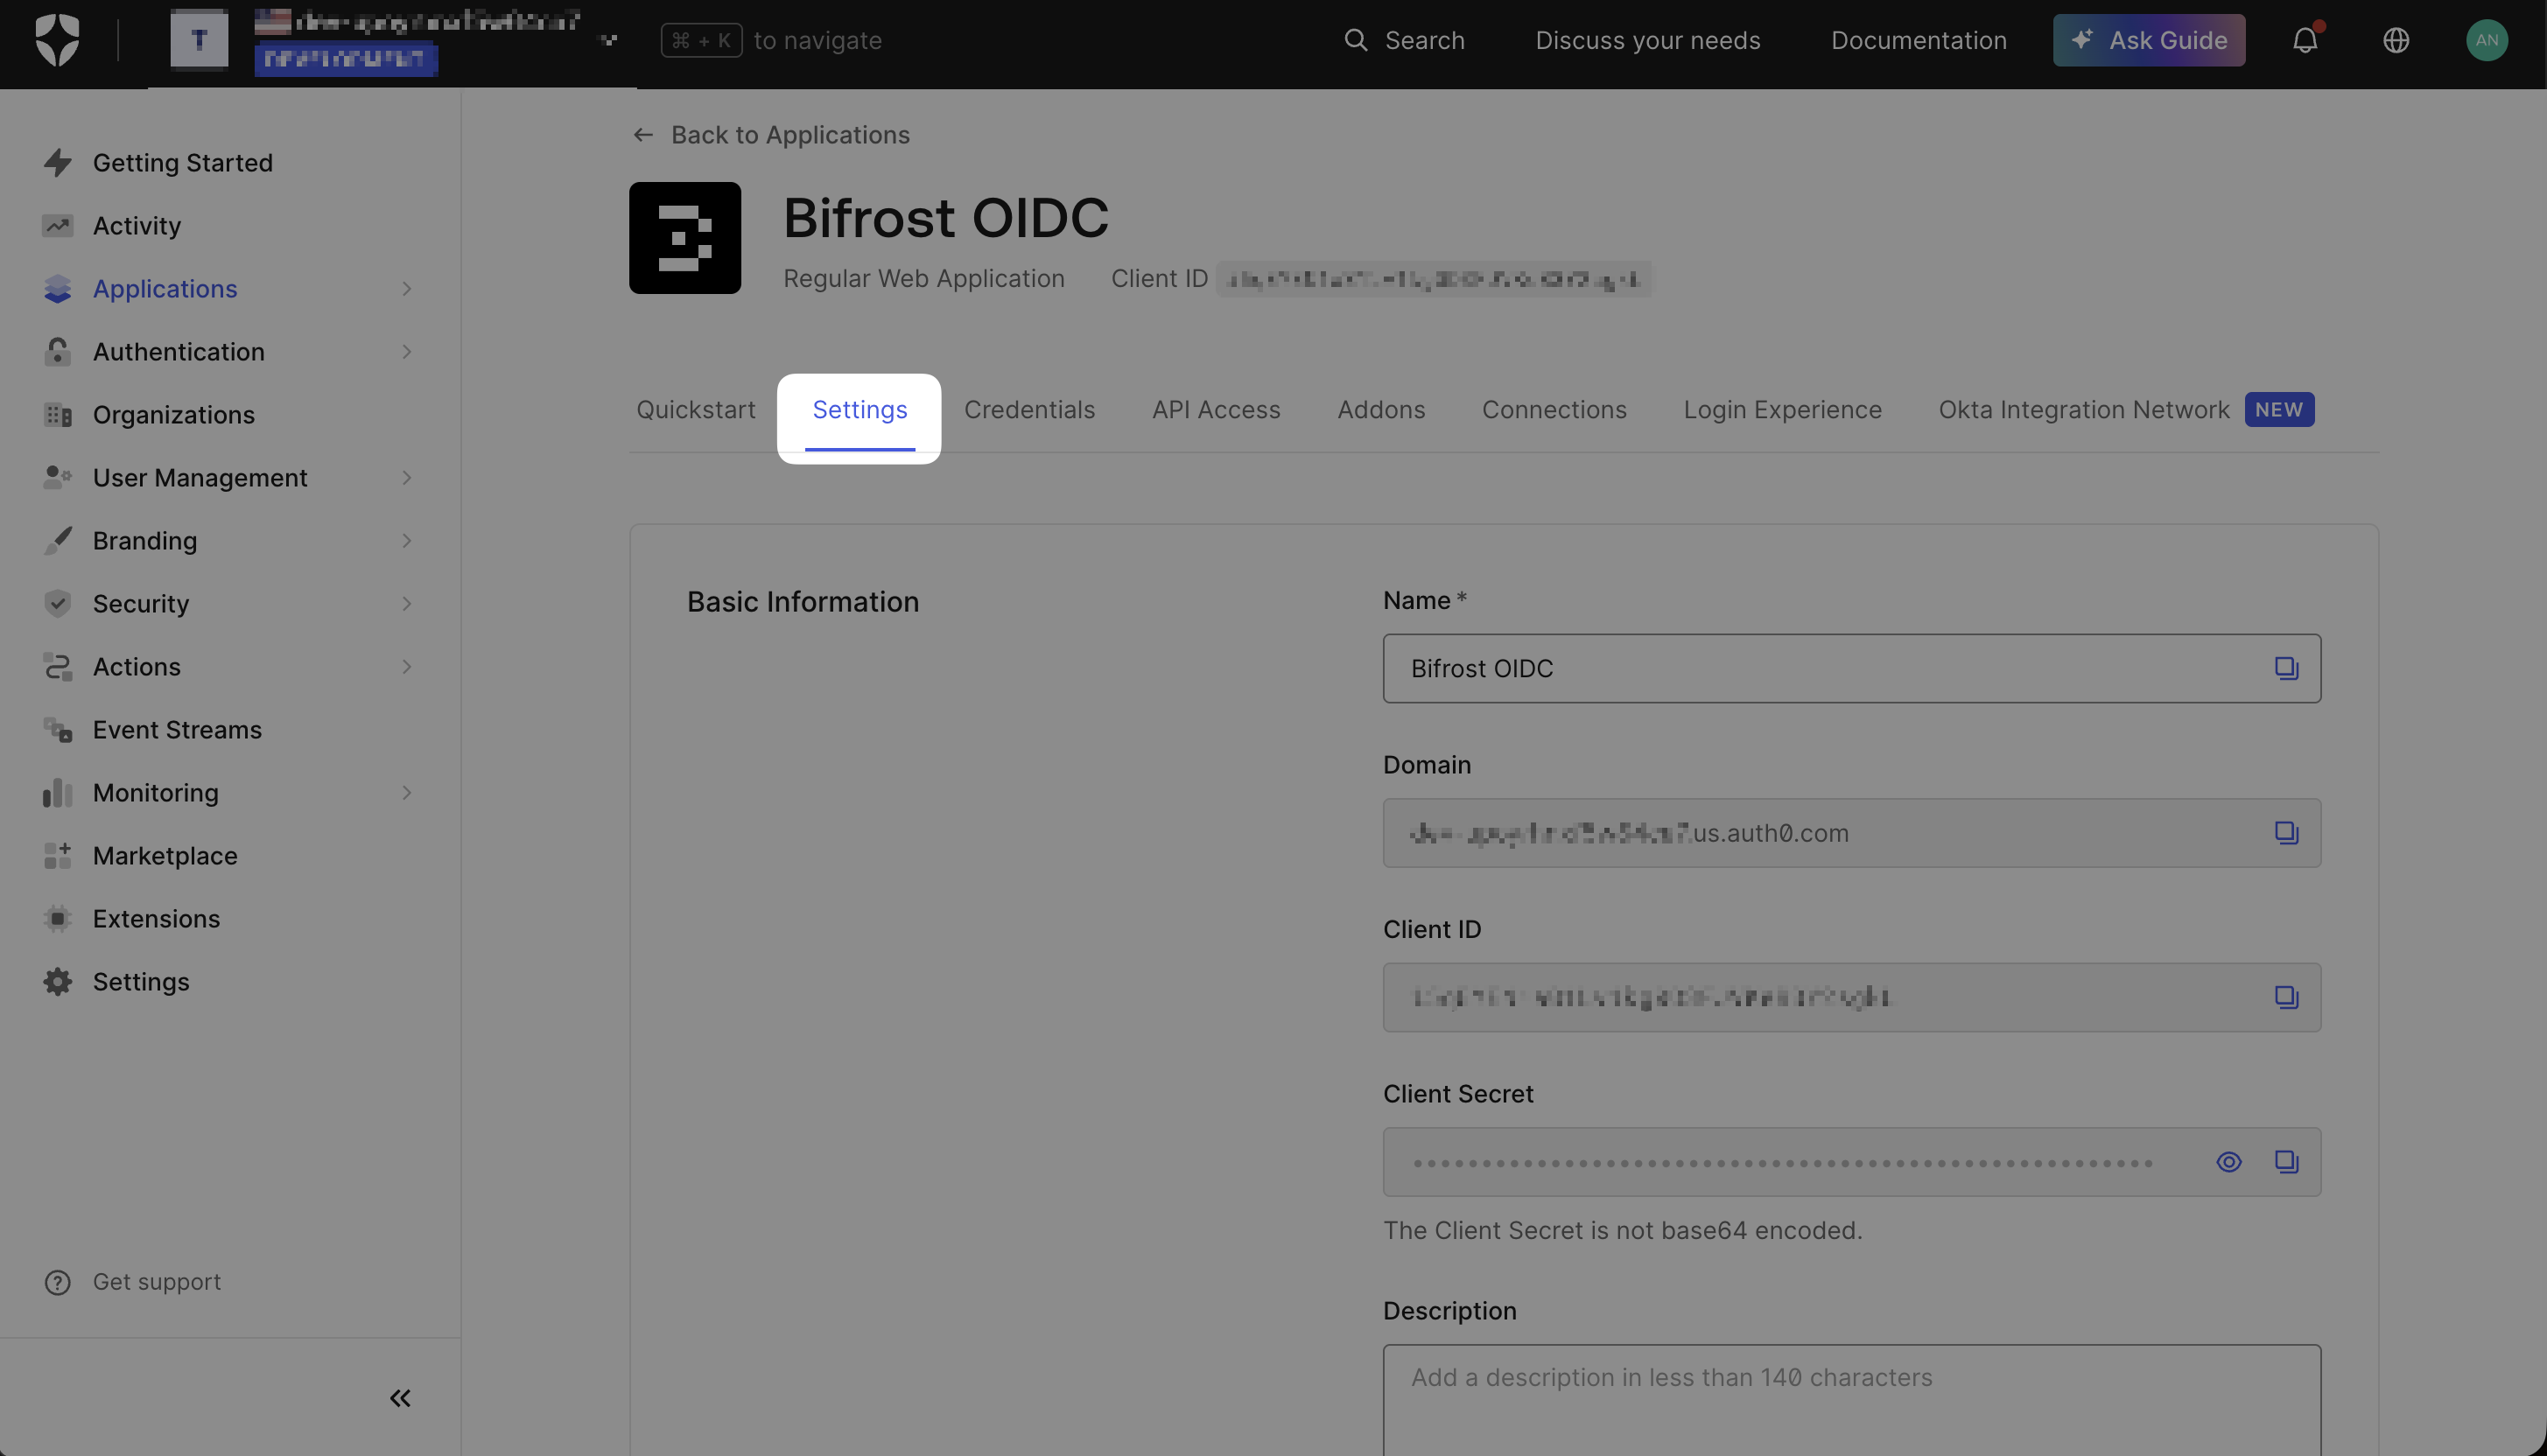Click the Security shield icon

point(57,604)
